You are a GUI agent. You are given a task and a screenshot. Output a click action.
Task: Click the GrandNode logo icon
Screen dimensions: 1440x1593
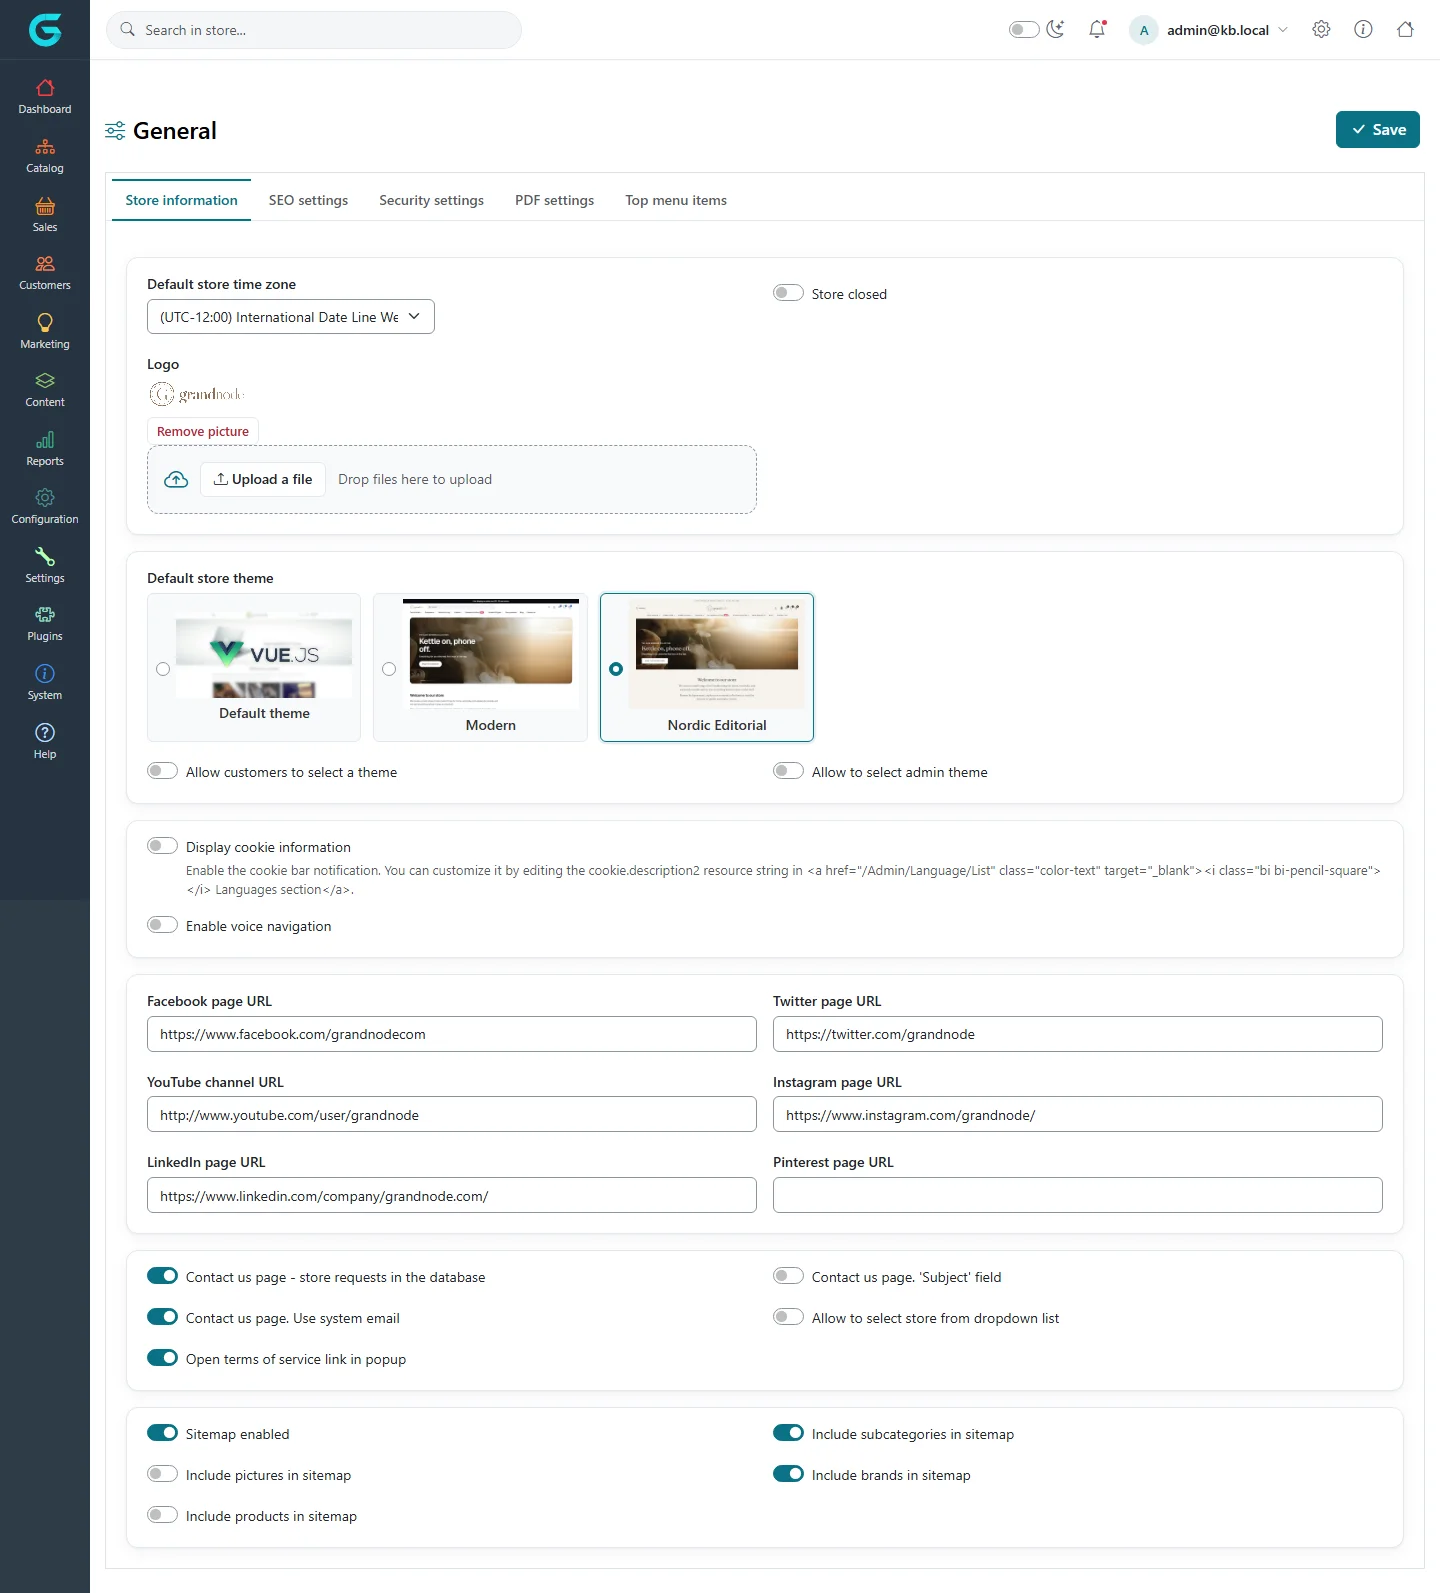[x=45, y=30]
